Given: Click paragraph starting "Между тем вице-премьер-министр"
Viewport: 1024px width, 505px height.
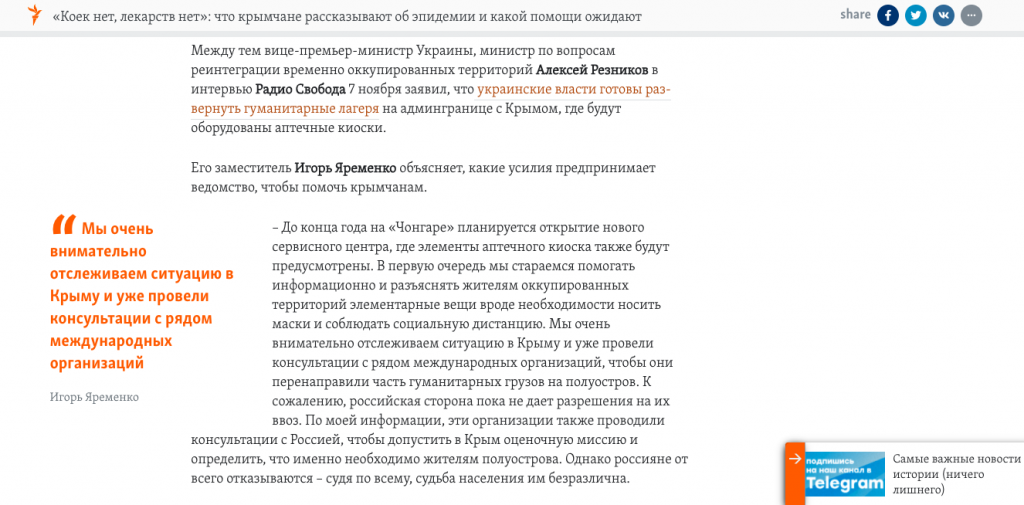Looking at the screenshot, I should click(x=431, y=89).
